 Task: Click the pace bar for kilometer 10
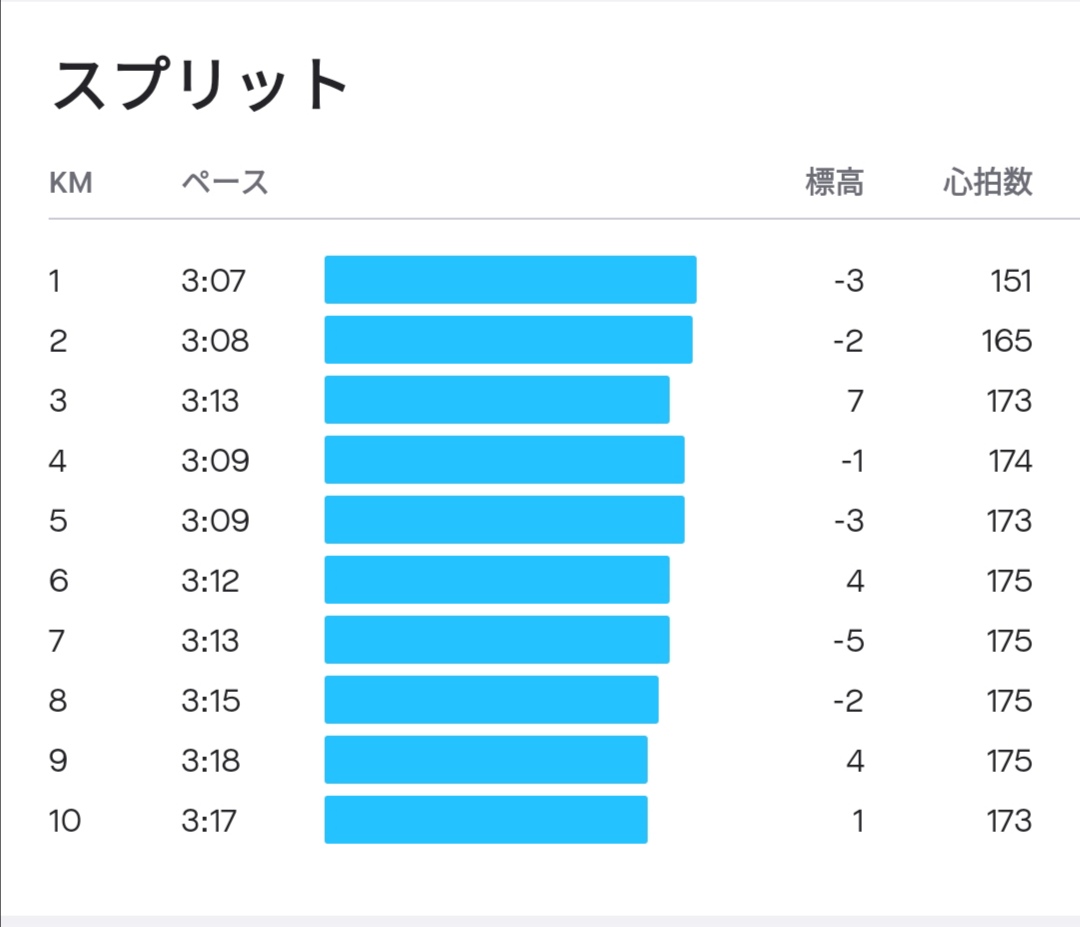coord(486,820)
